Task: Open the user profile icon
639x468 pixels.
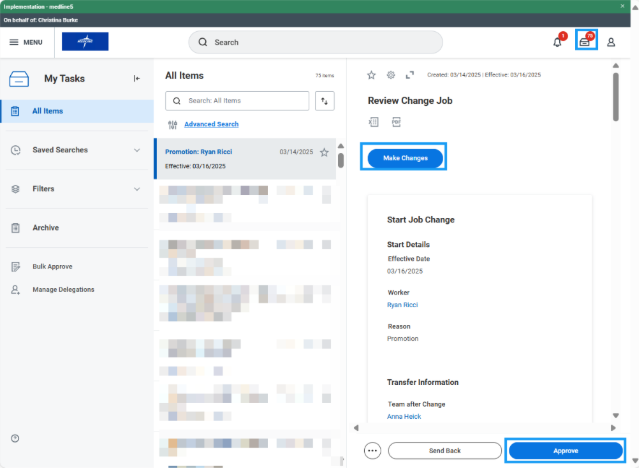Action: click(611, 42)
